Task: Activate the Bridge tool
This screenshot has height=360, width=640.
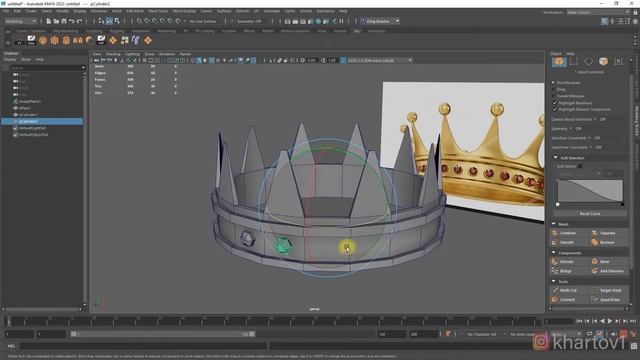Action: point(569,271)
